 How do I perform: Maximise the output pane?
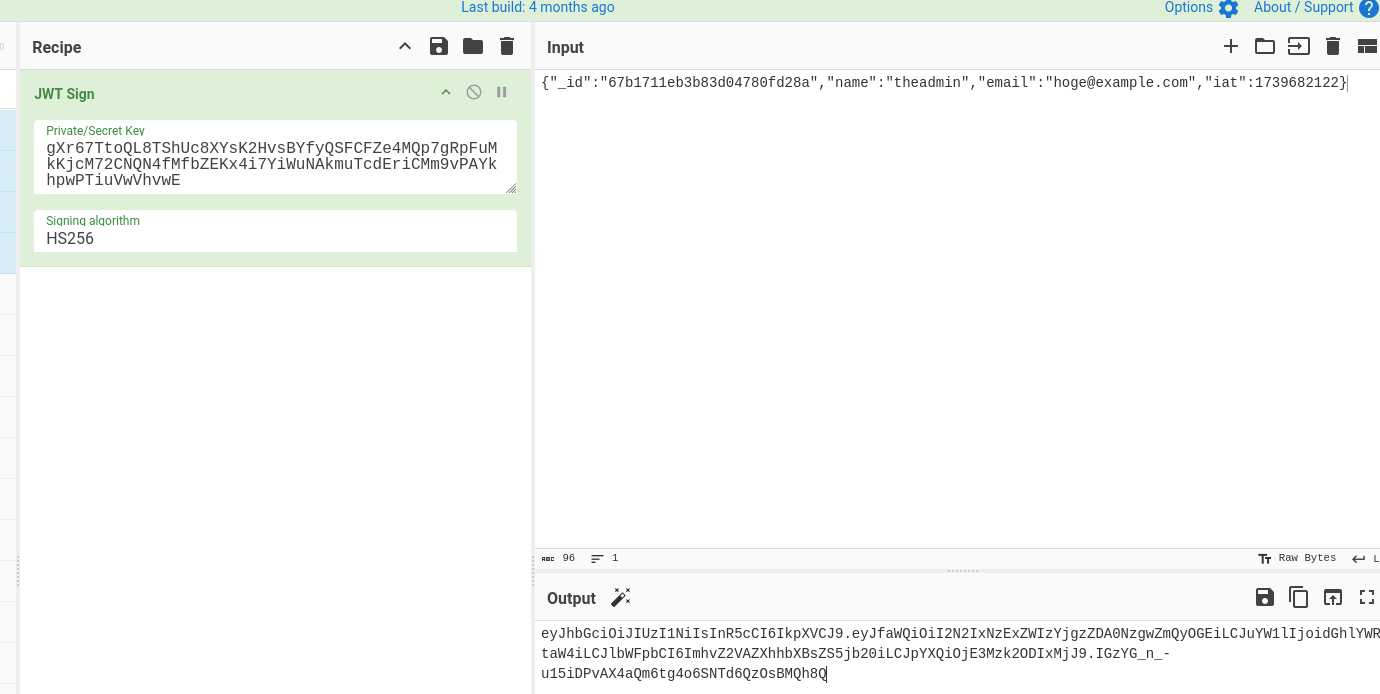click(1367, 598)
